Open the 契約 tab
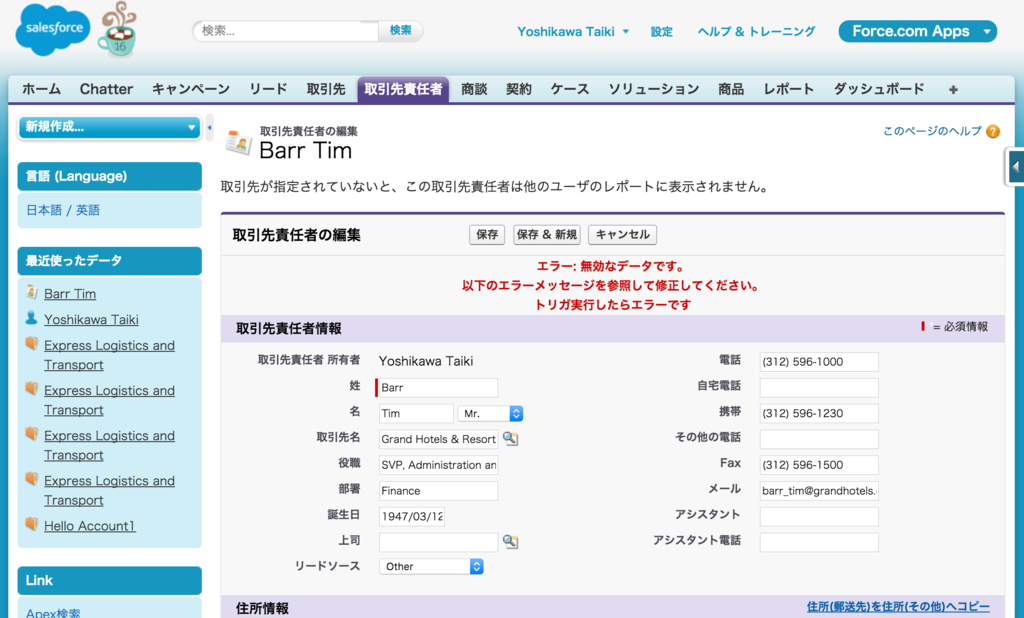Image resolution: width=1024 pixels, height=618 pixels. pos(519,89)
